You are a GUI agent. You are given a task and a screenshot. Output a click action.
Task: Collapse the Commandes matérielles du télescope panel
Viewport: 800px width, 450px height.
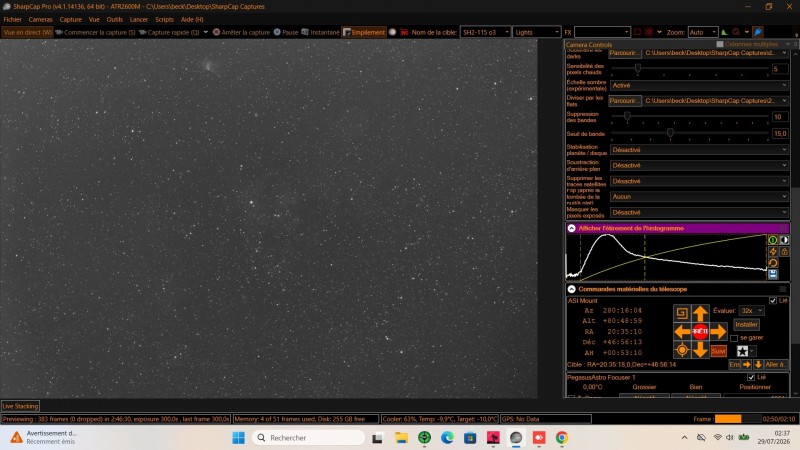pos(571,289)
